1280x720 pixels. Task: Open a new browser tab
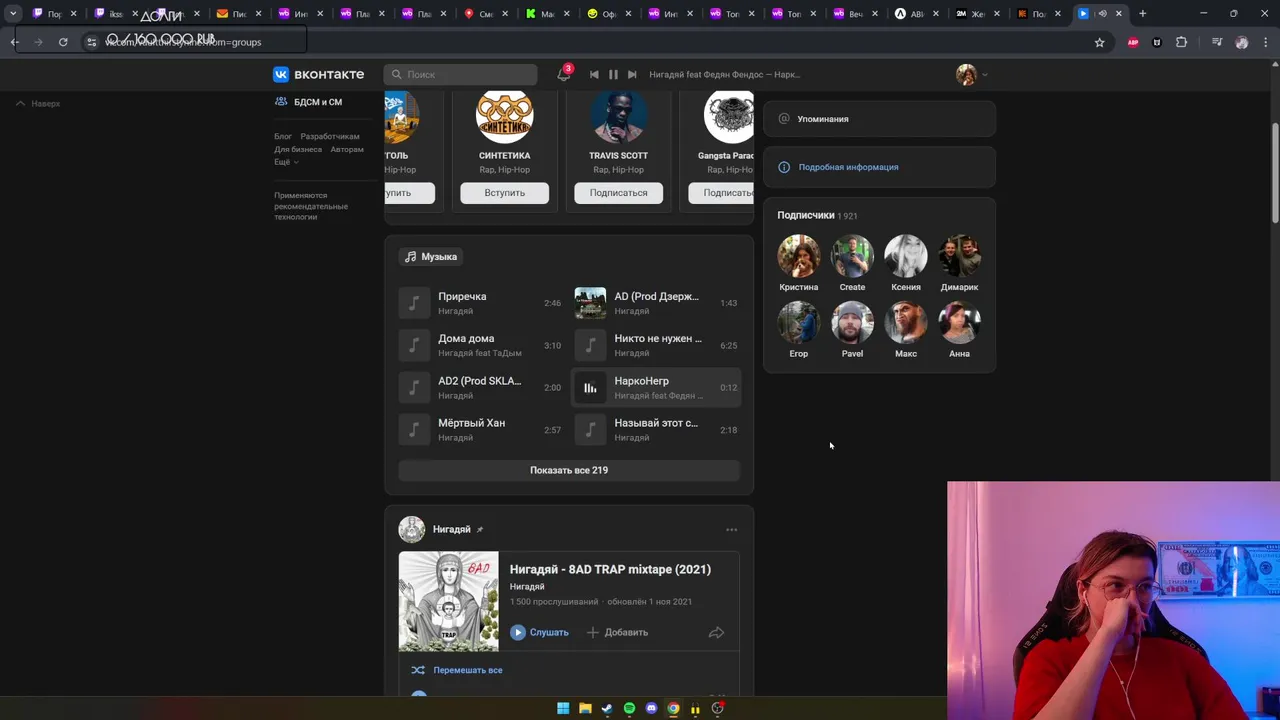[1142, 13]
